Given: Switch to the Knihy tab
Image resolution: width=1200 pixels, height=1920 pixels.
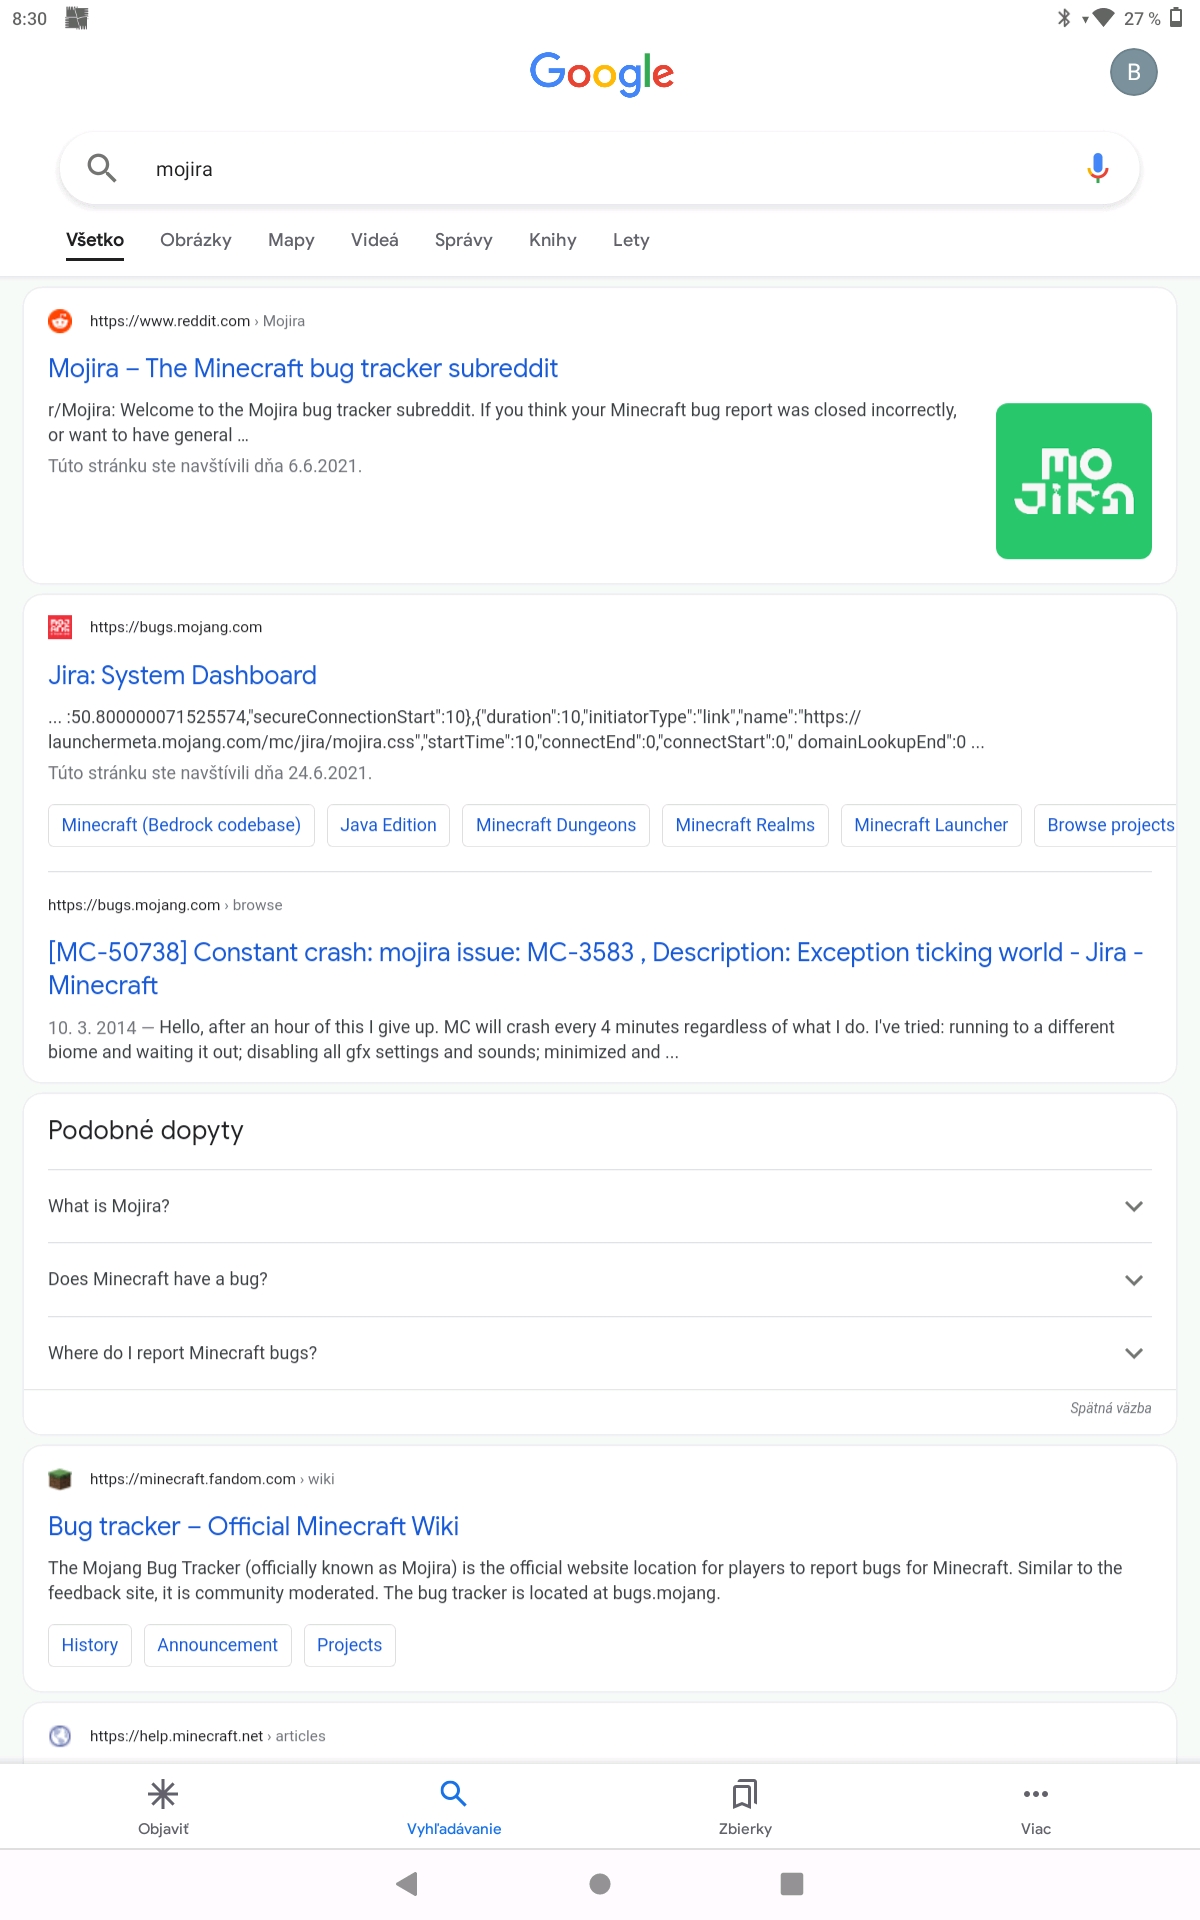Looking at the screenshot, I should pos(553,240).
